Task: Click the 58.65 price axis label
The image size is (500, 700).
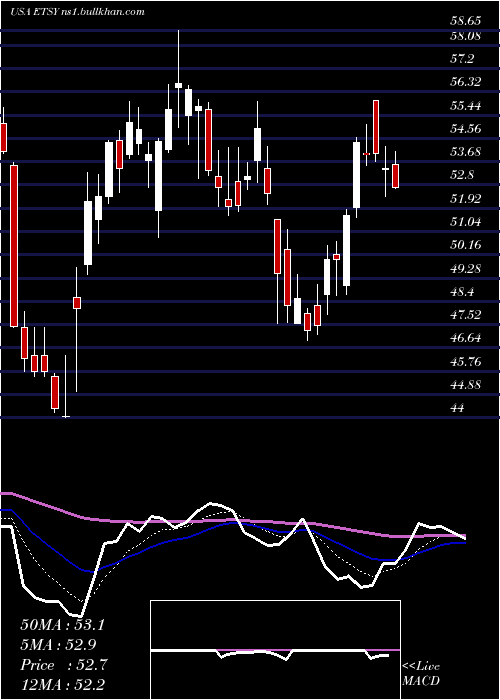Action: coord(466,21)
